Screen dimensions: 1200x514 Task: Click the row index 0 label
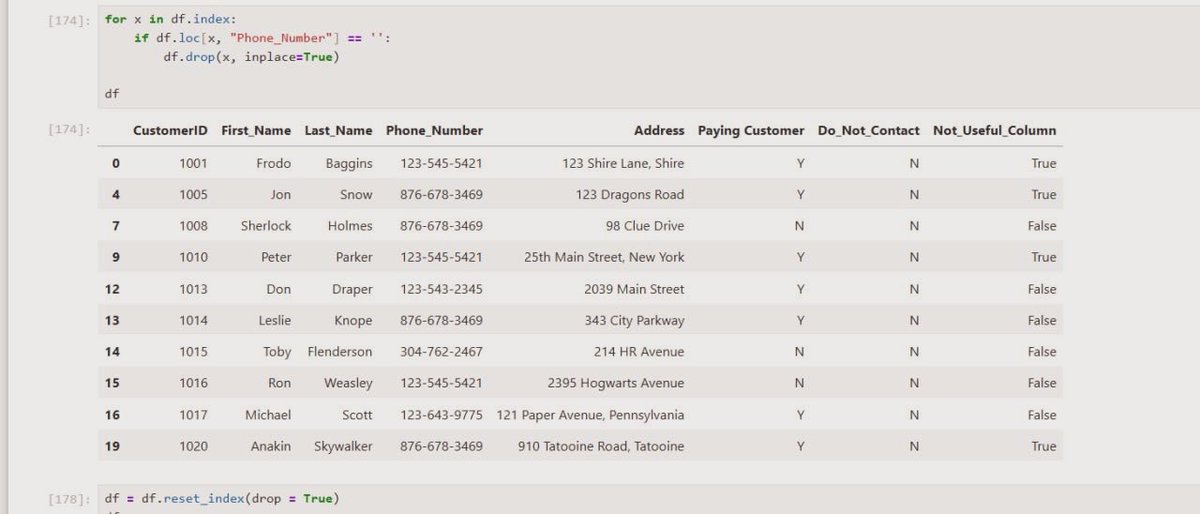pos(116,163)
